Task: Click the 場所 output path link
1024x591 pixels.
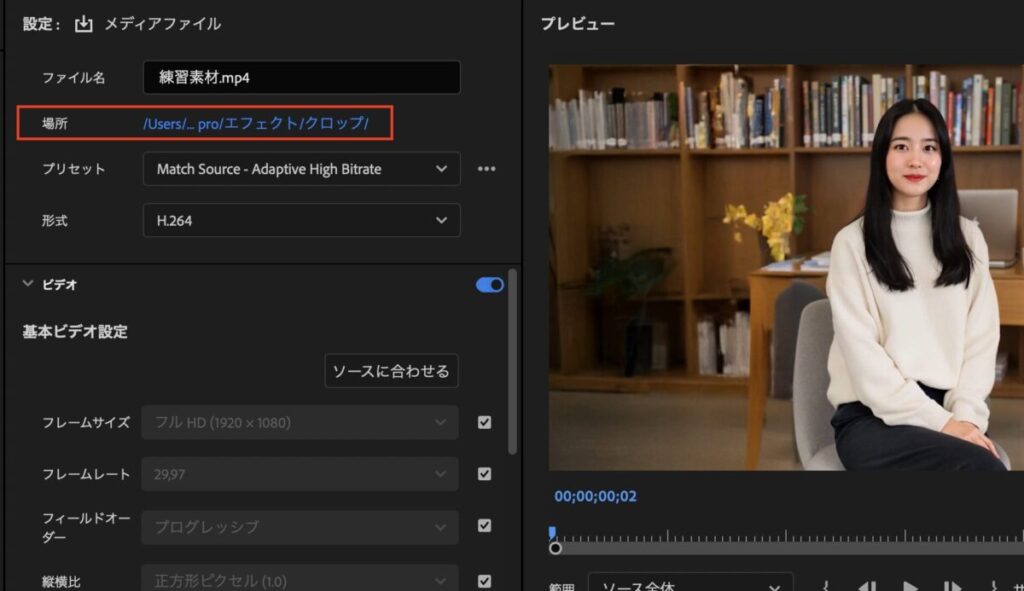Action: [256, 124]
